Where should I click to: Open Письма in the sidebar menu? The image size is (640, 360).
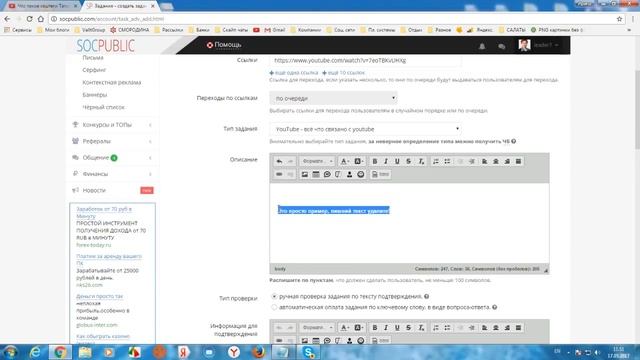coord(93,58)
